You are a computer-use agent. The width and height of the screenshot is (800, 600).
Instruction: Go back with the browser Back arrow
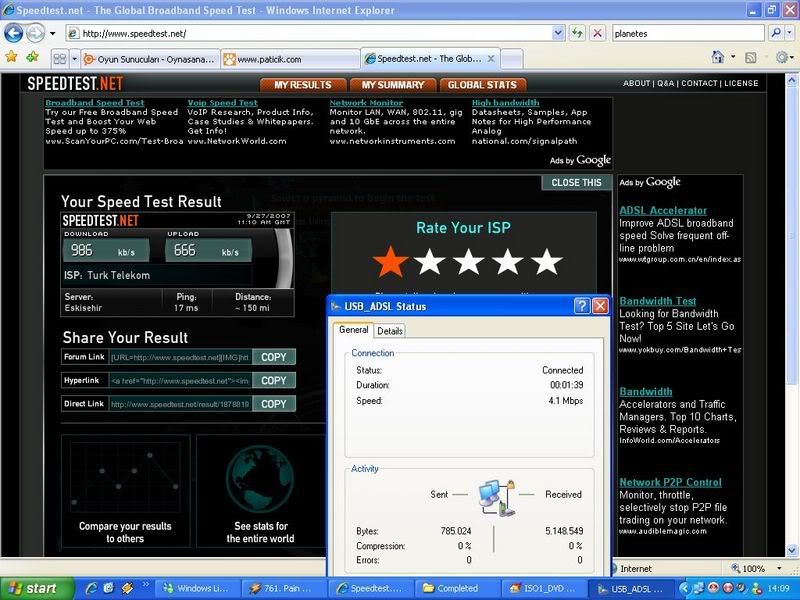coord(14,34)
